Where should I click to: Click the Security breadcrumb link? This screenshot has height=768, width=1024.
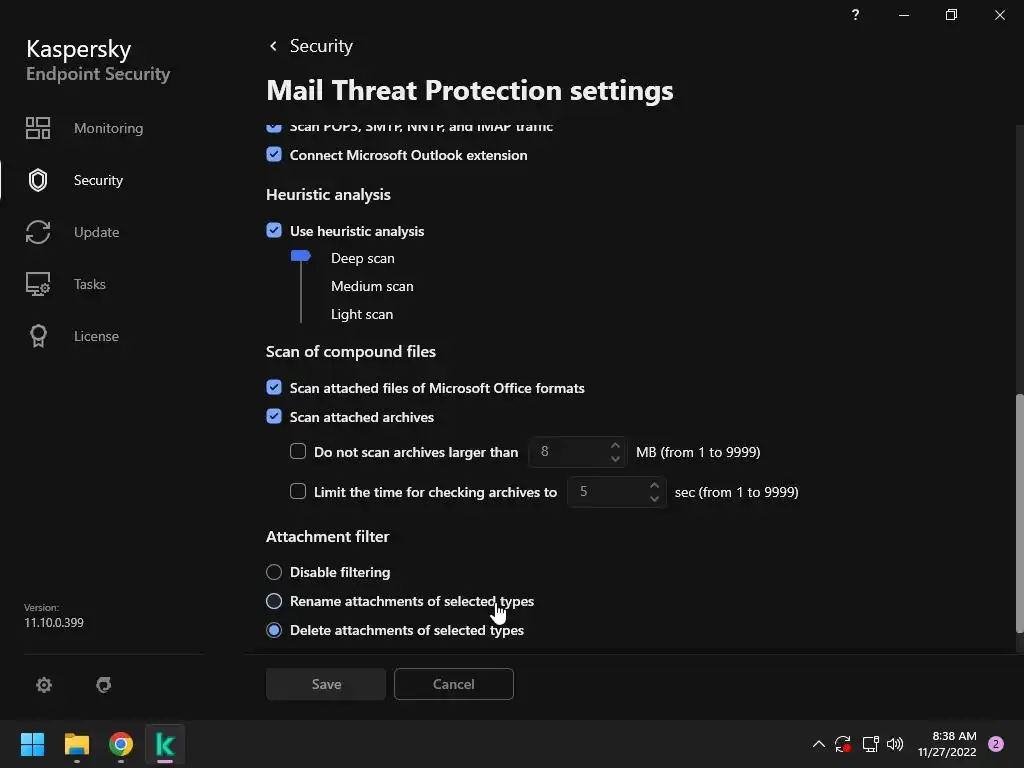tap(321, 46)
